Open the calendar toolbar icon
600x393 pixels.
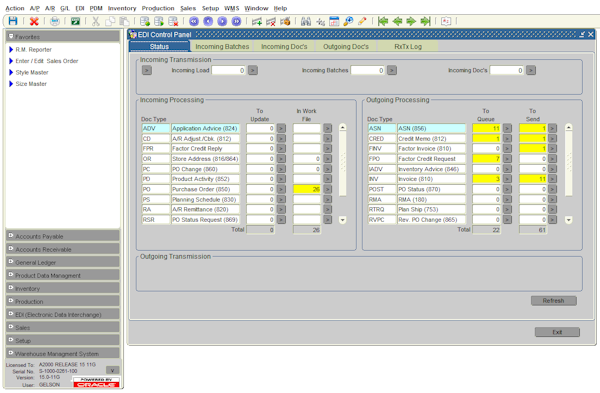(334, 21)
